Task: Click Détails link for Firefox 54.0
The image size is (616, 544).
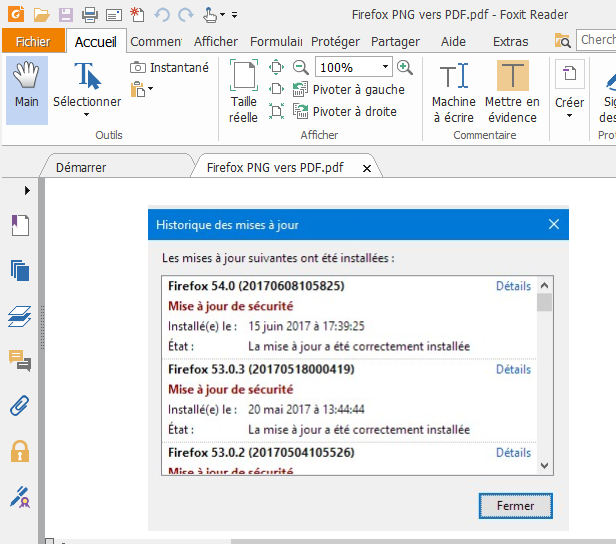Action: [x=513, y=286]
